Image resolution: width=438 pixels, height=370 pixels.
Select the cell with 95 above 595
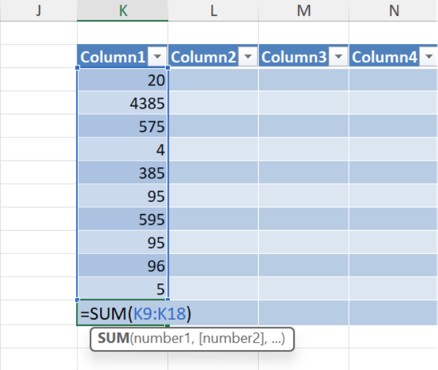point(123,196)
